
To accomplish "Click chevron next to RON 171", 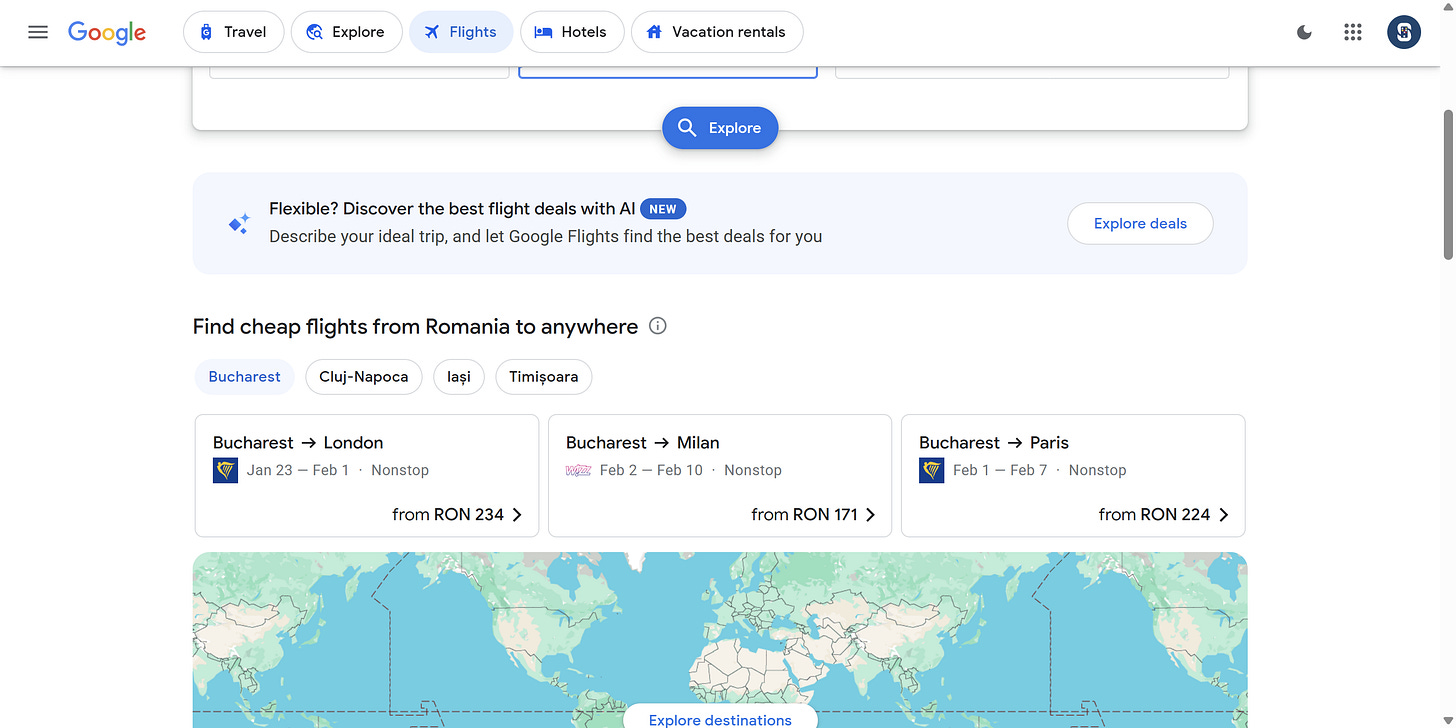I will pos(870,515).
